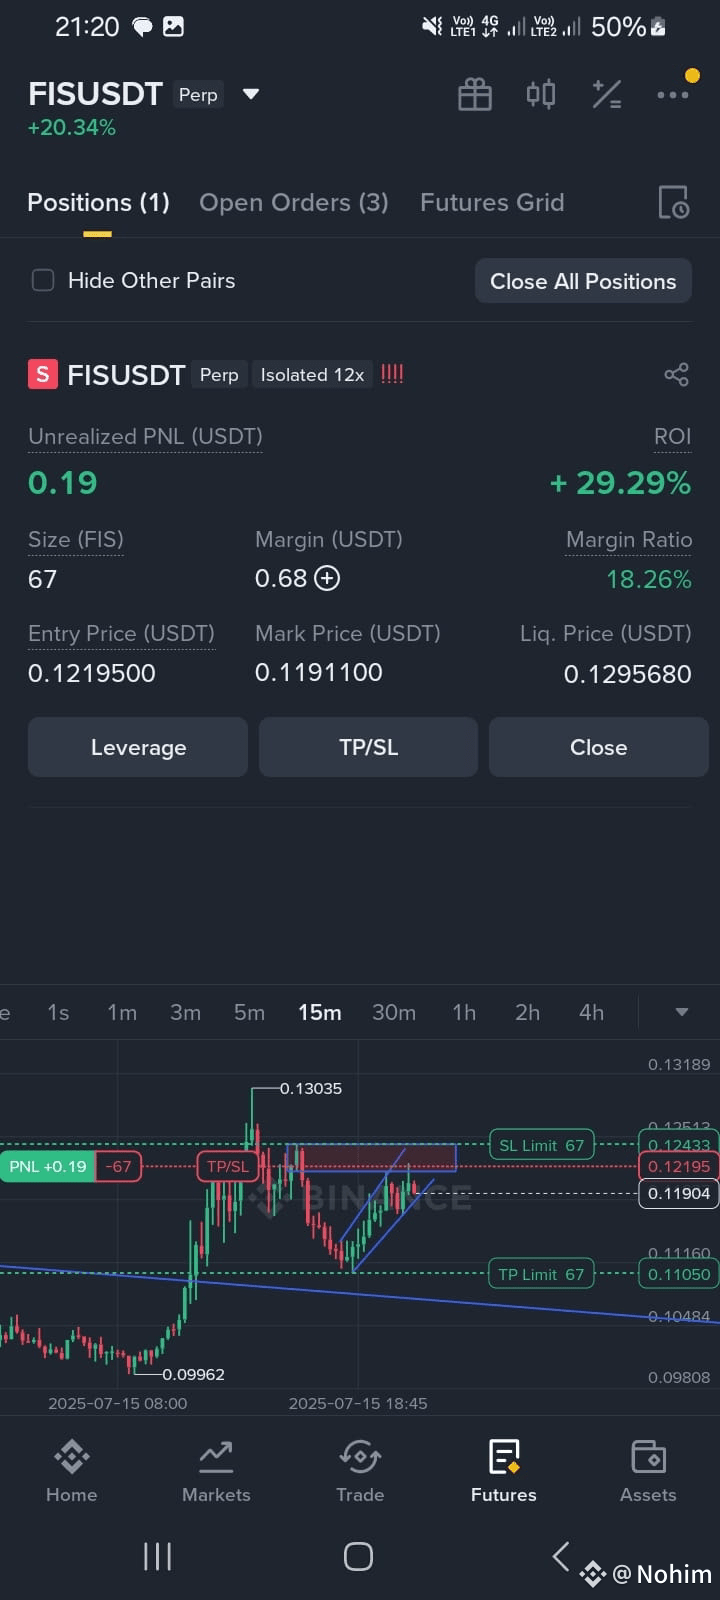Tap the ROI label
This screenshot has height=1600, width=720.
tap(672, 436)
